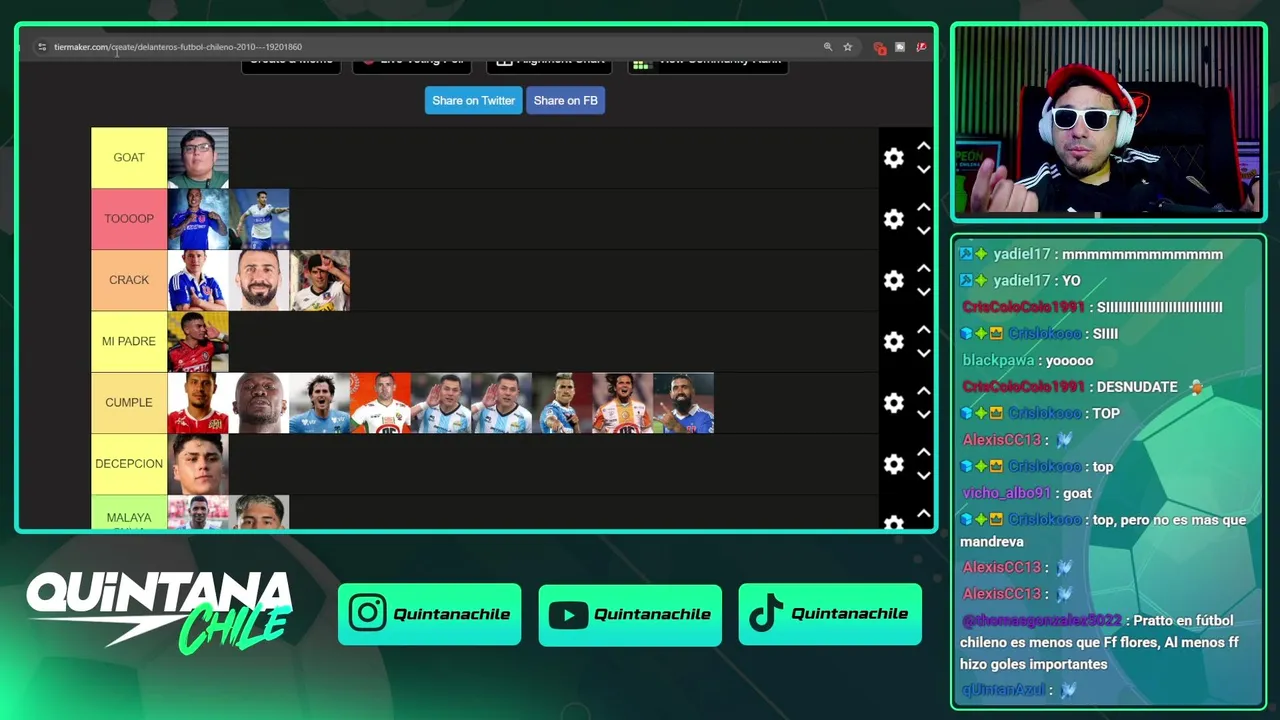
Task: Move the CUMPLE tier up
Action: (x=924, y=391)
